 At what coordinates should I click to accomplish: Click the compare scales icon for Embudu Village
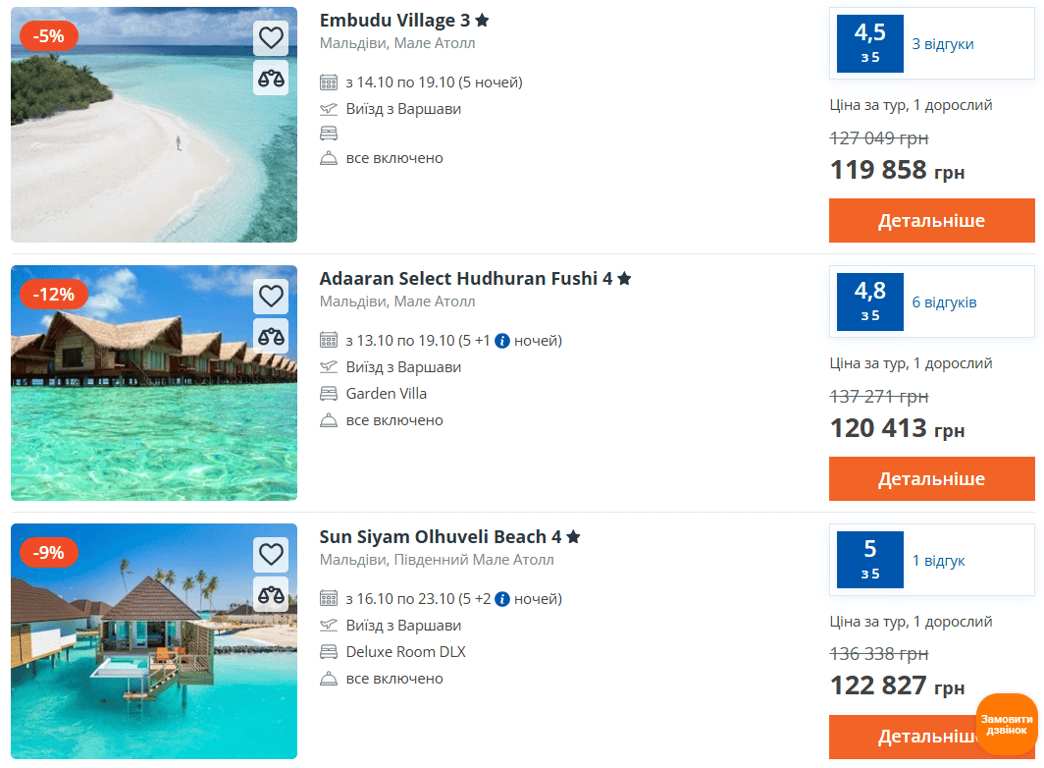click(x=270, y=78)
